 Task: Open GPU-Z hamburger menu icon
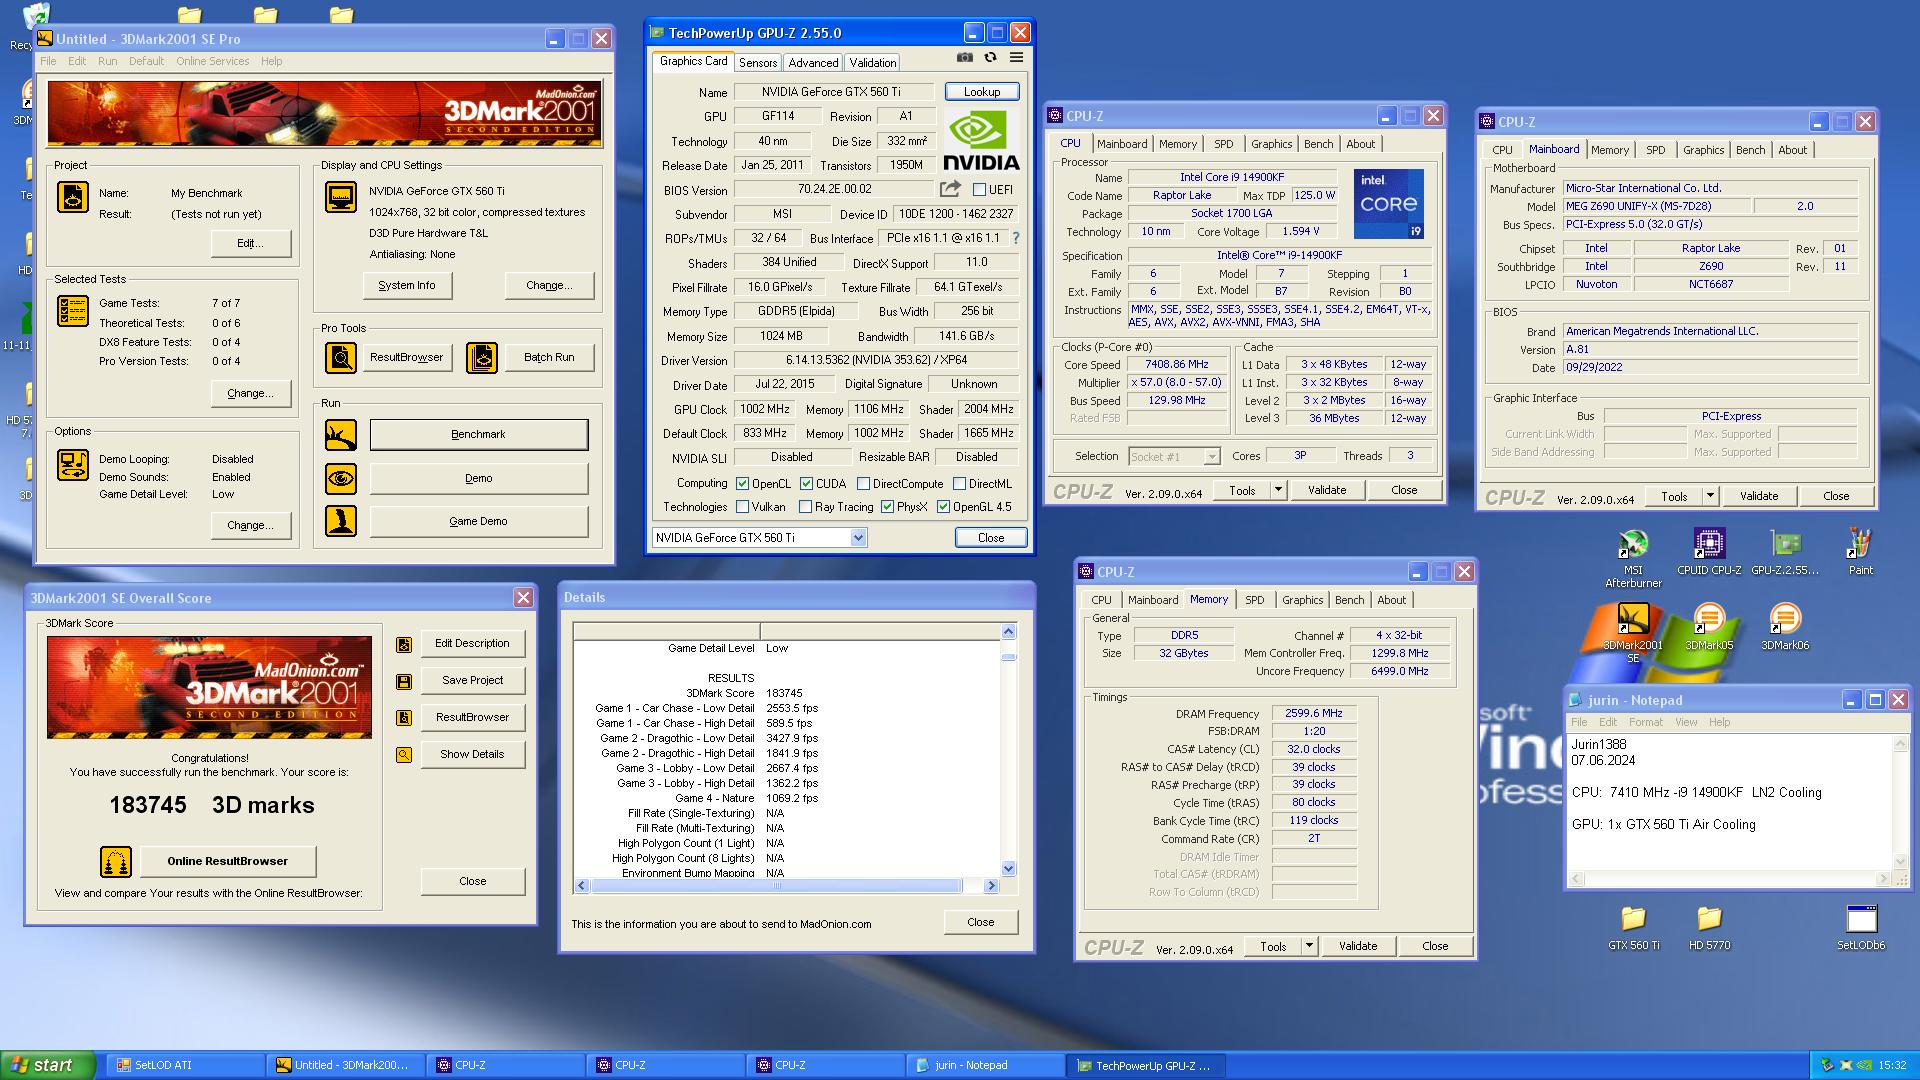click(x=1016, y=58)
